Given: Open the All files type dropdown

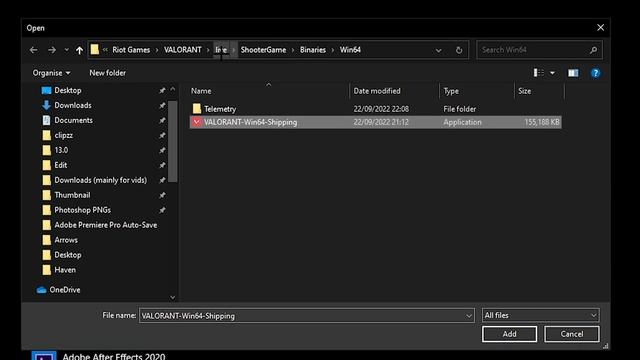Looking at the screenshot, I should (540, 315).
